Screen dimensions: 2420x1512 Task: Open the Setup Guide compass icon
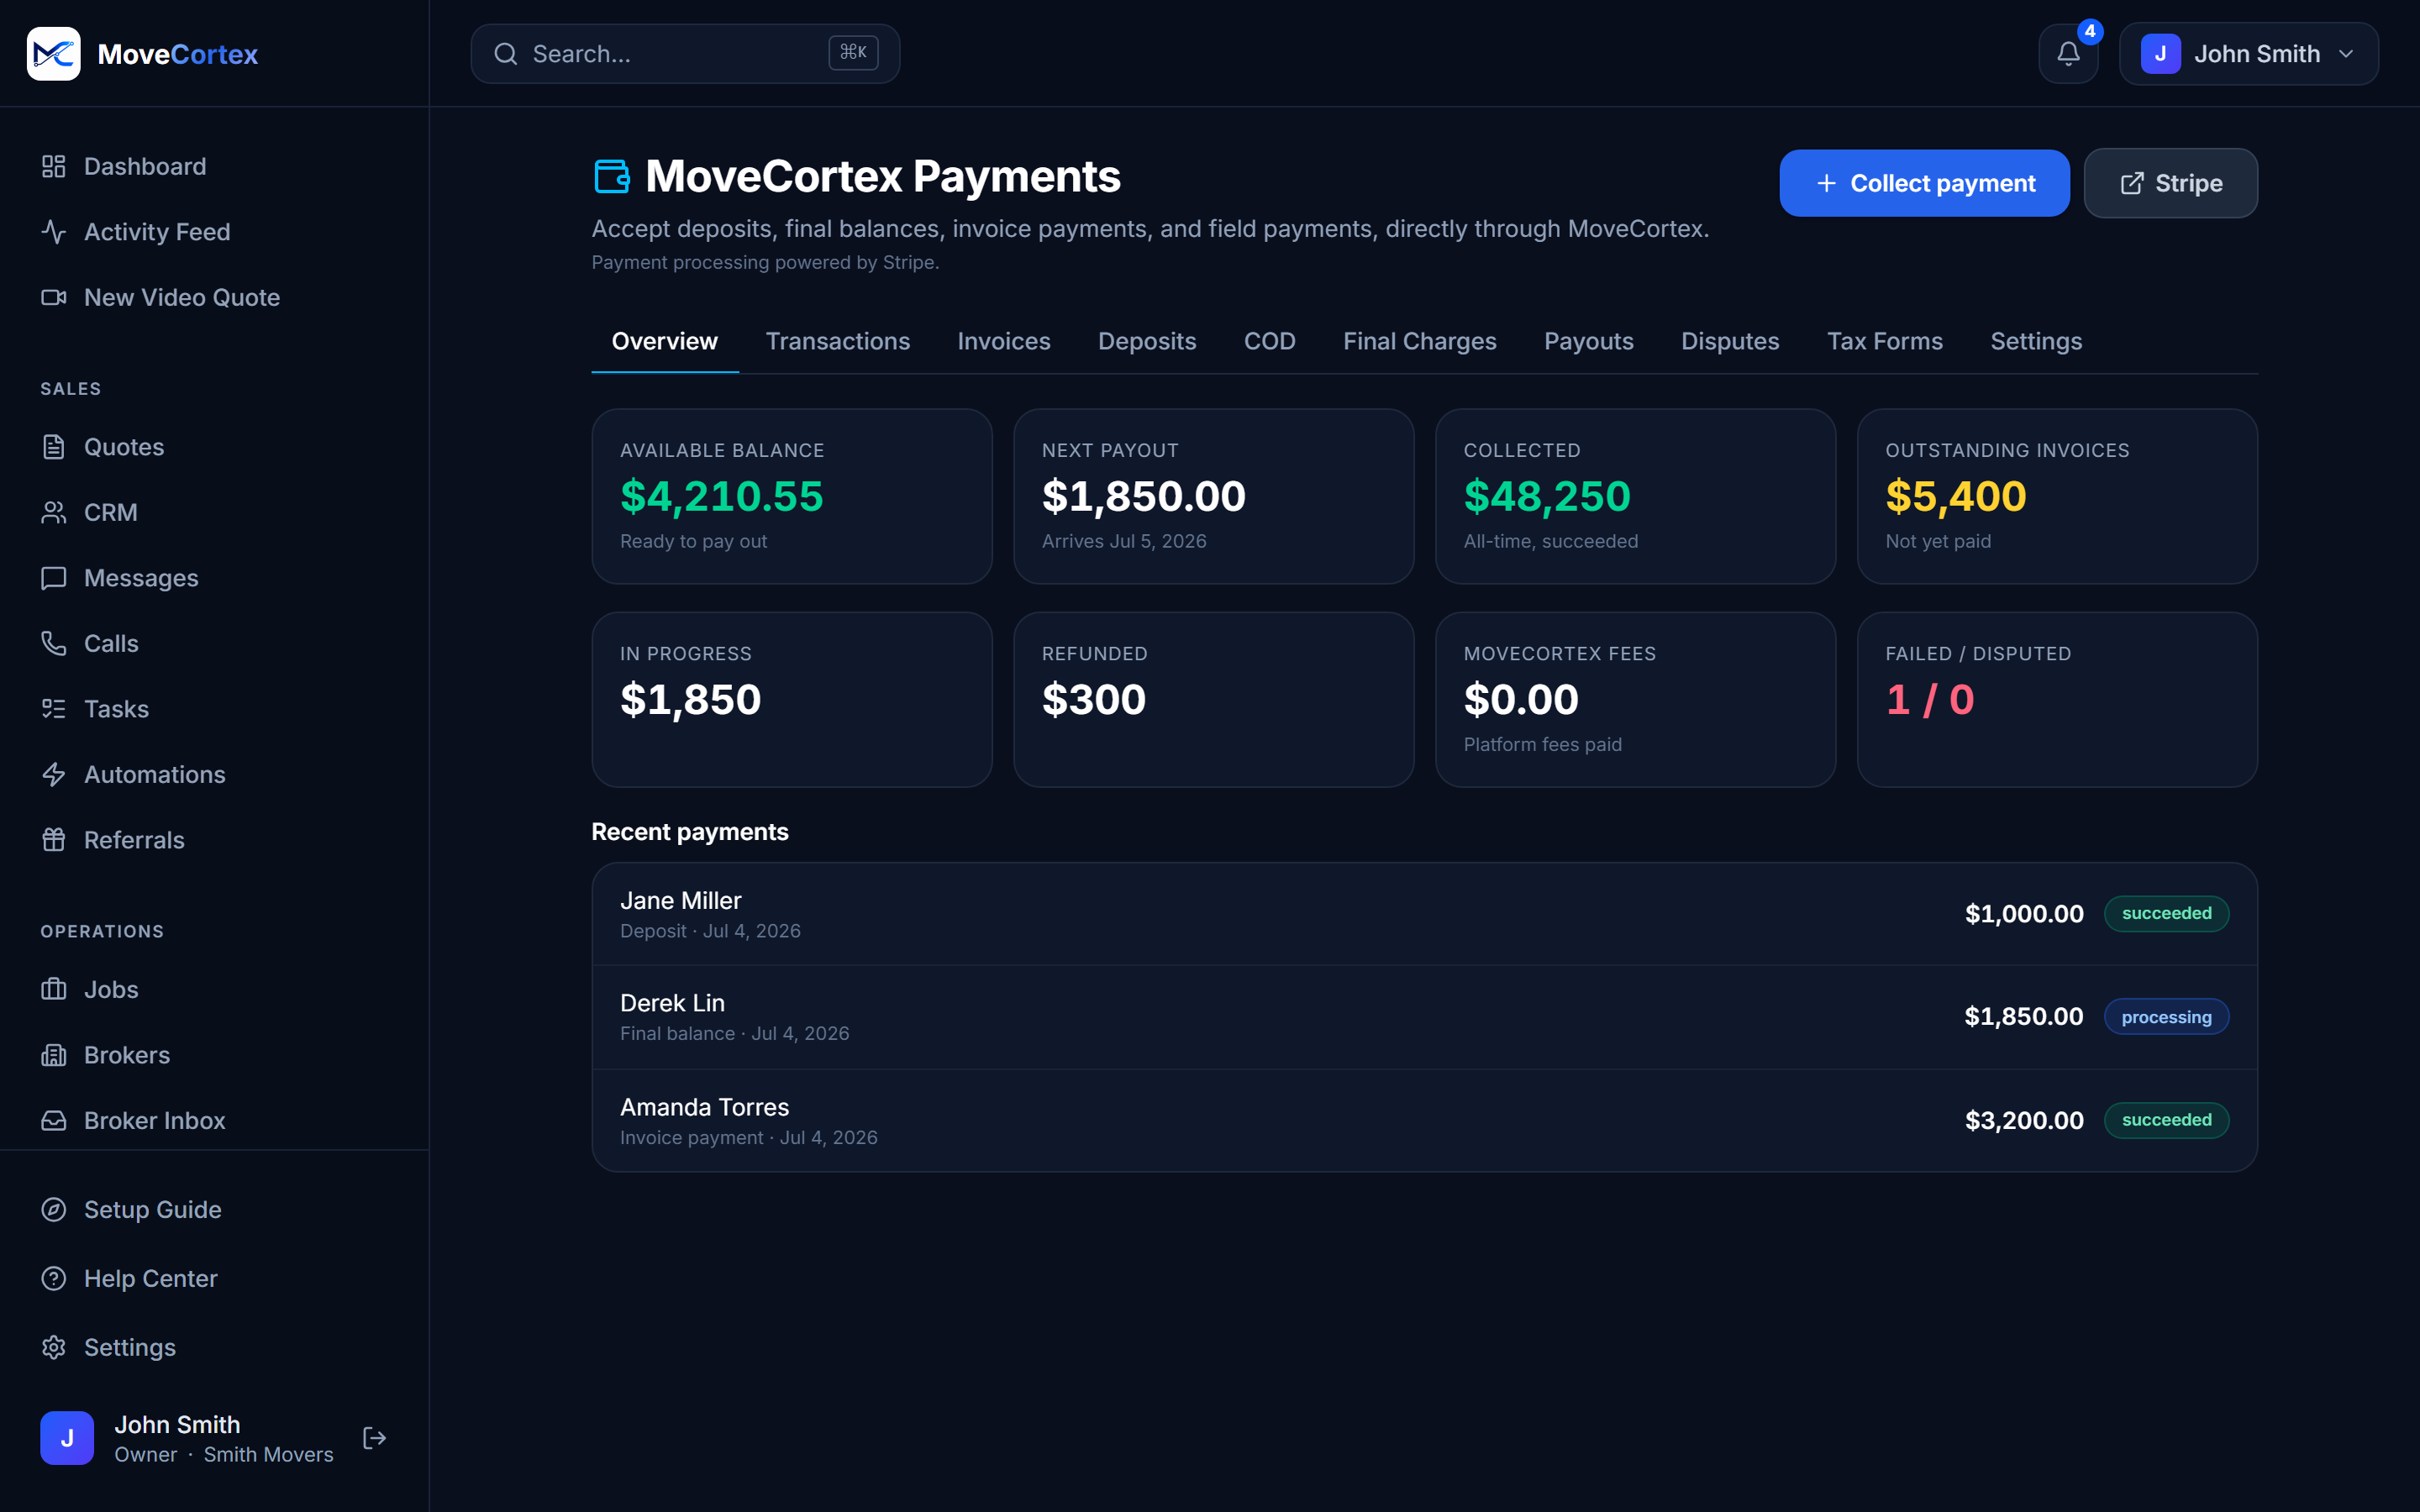54,1209
